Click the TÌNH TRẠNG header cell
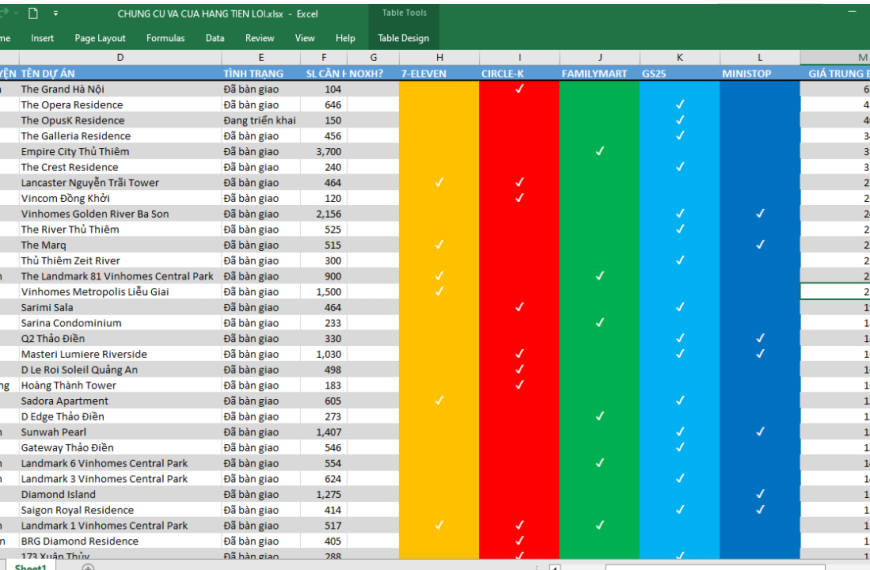870x570 pixels. click(261, 73)
